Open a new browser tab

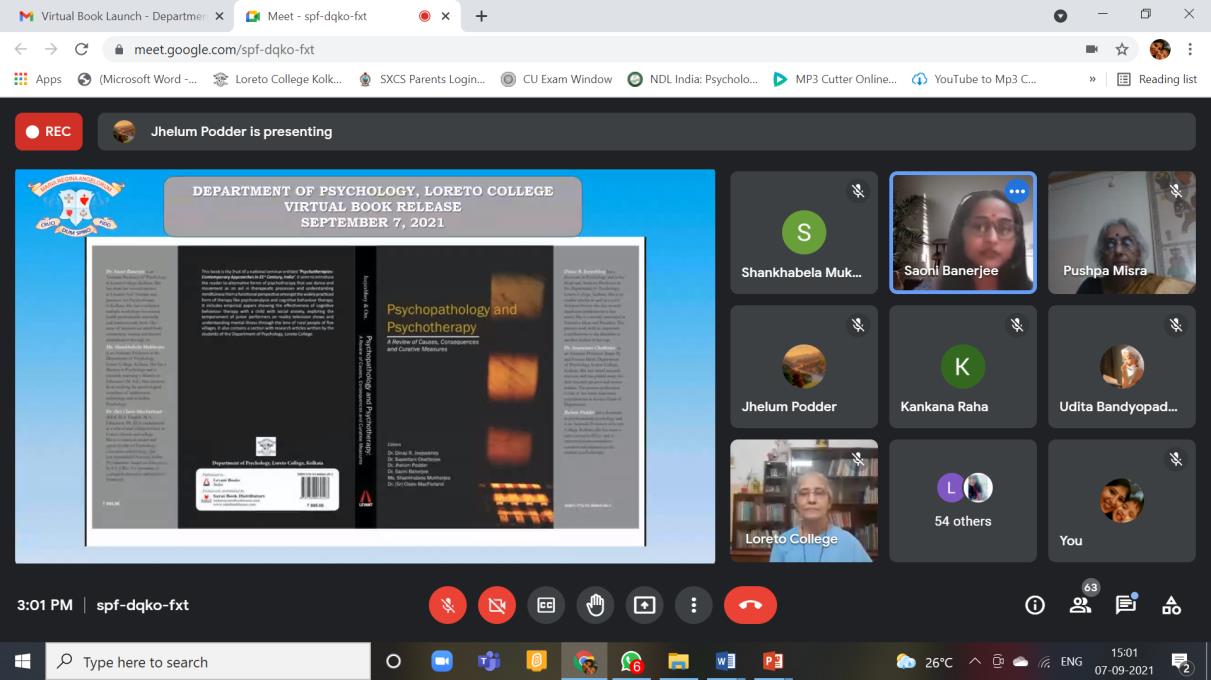click(481, 16)
